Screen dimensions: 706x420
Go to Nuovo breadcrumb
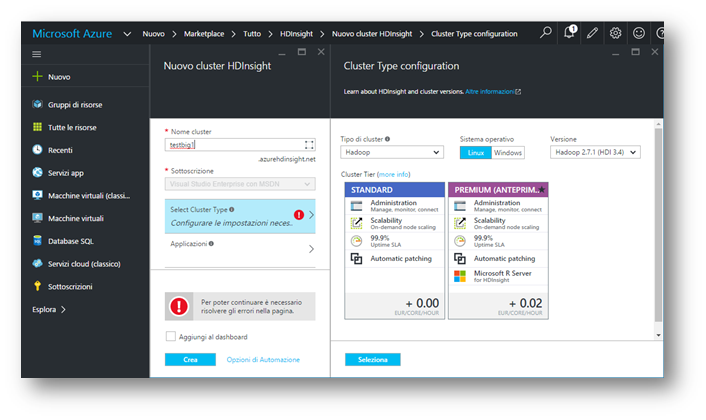(x=154, y=34)
